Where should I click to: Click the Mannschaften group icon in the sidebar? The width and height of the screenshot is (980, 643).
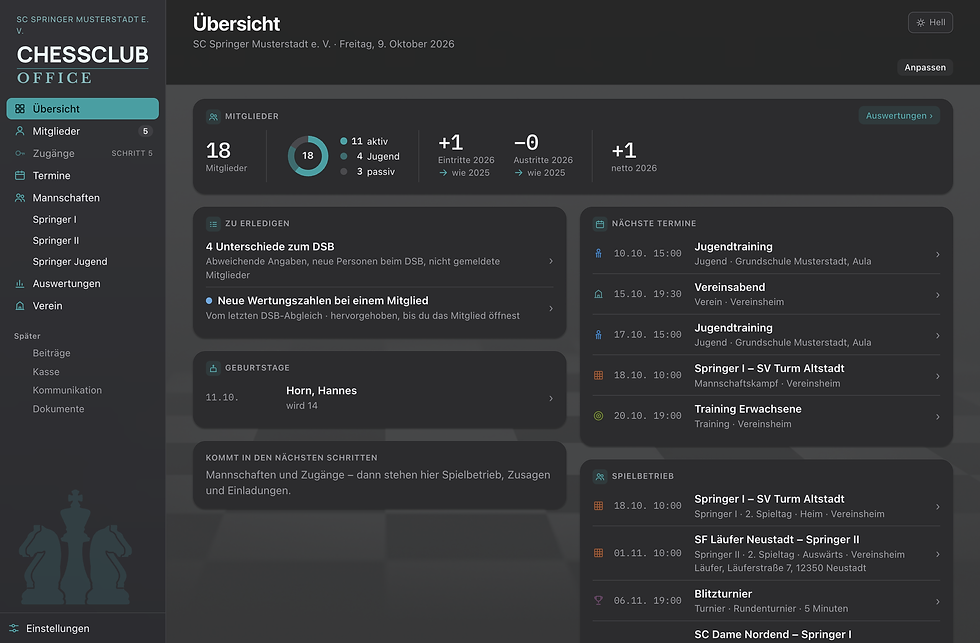coord(20,197)
